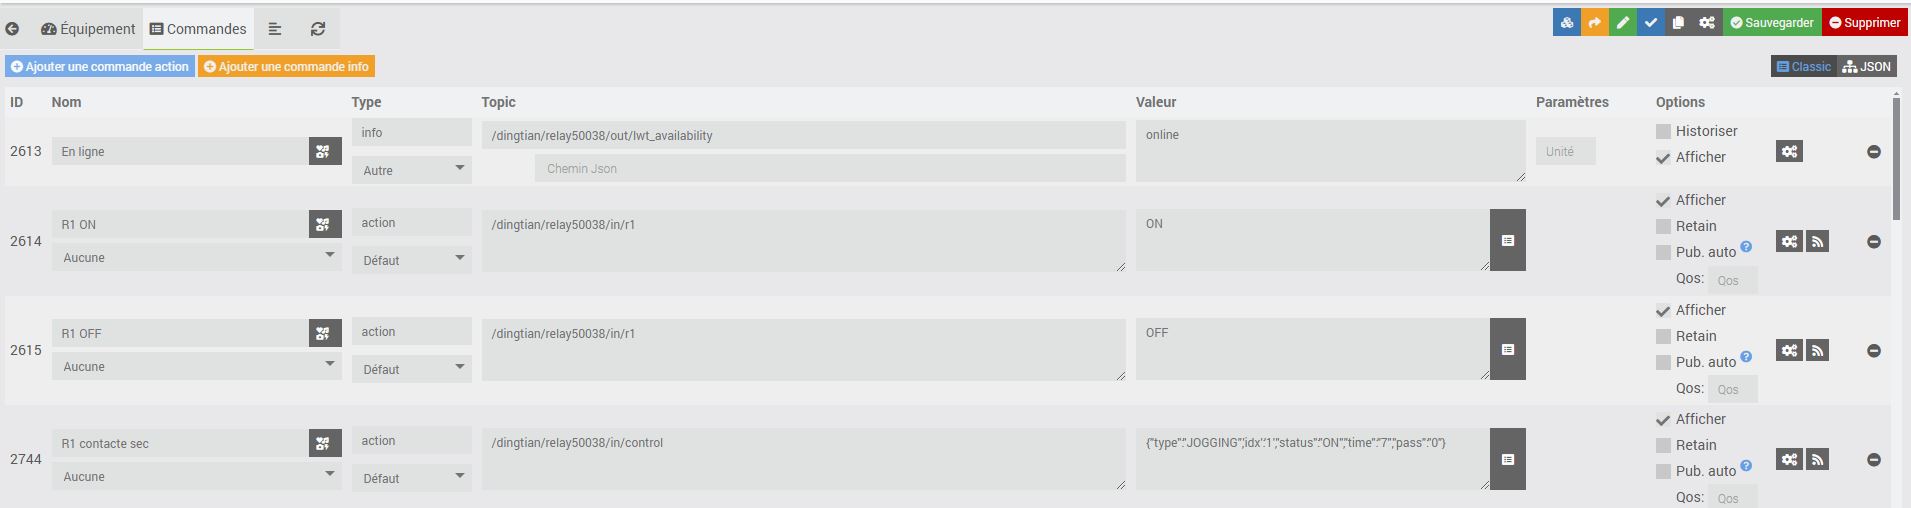Click the green pencil edit icon
The height and width of the screenshot is (508, 1911).
click(x=1623, y=23)
